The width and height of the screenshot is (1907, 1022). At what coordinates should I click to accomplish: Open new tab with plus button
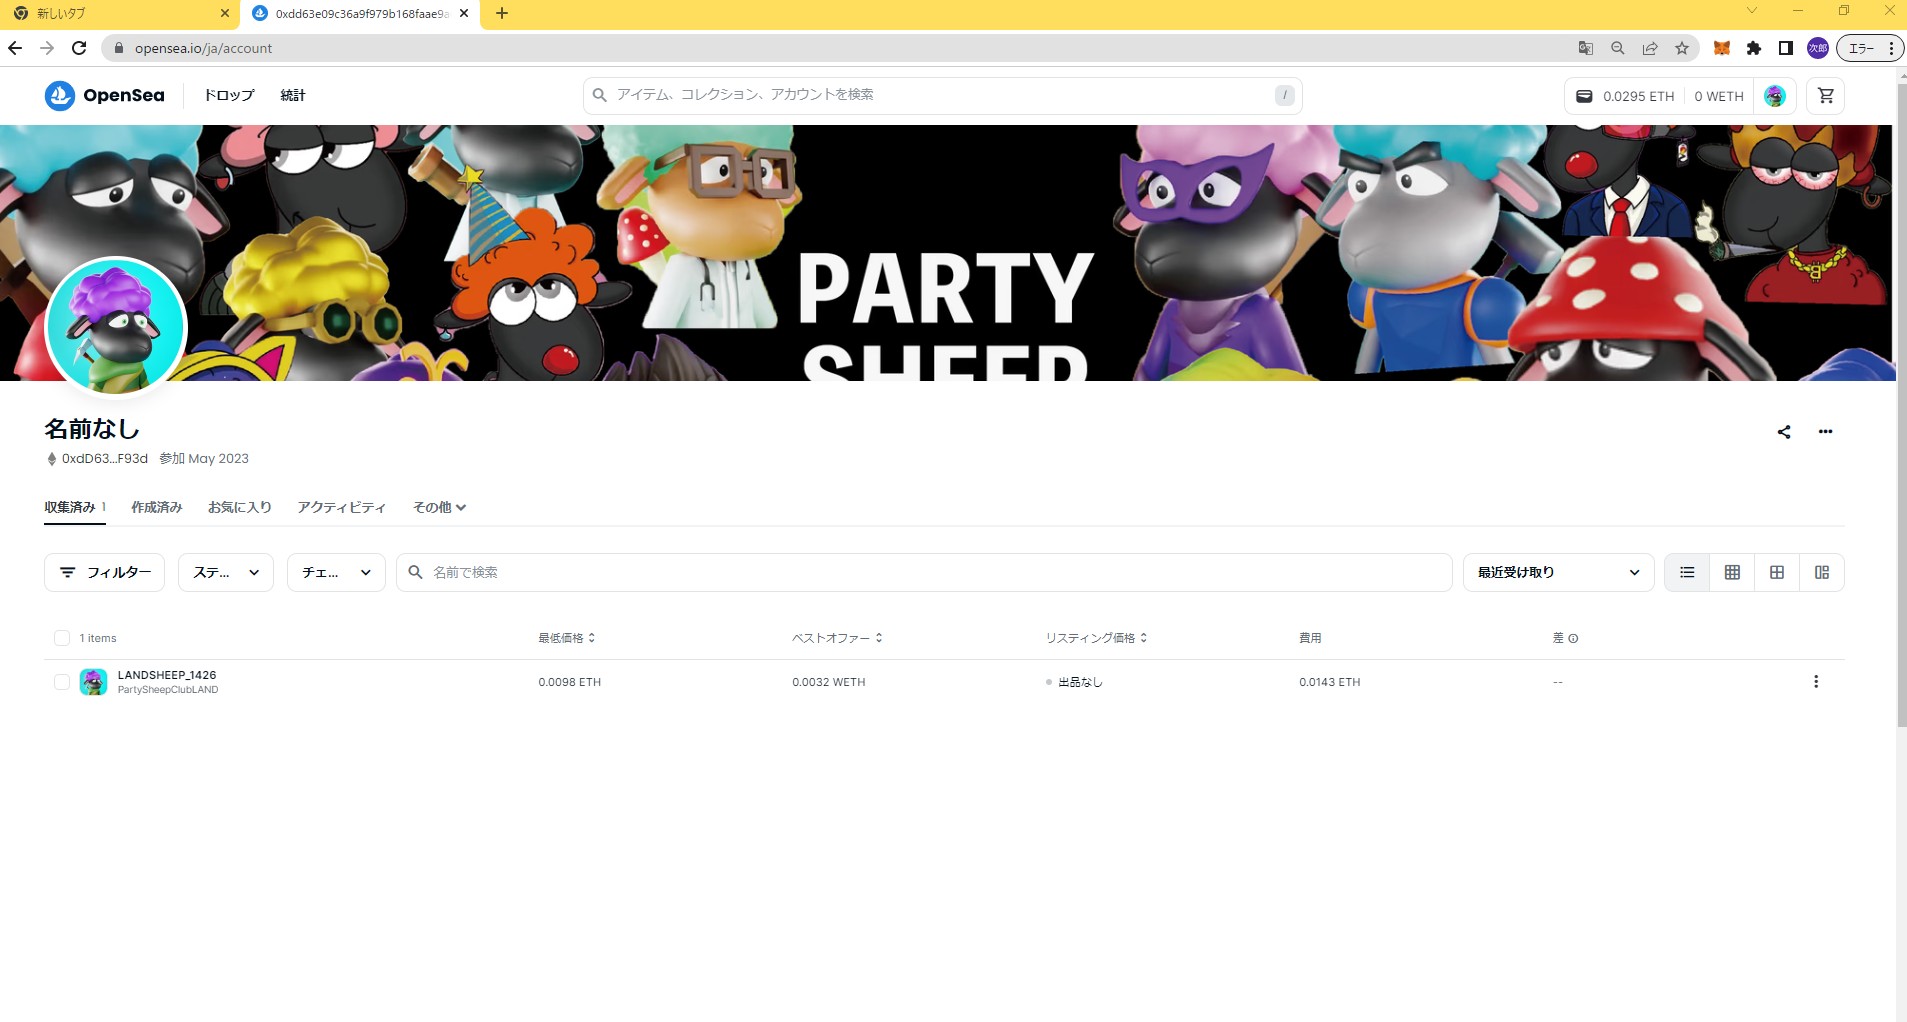pyautogui.click(x=502, y=13)
